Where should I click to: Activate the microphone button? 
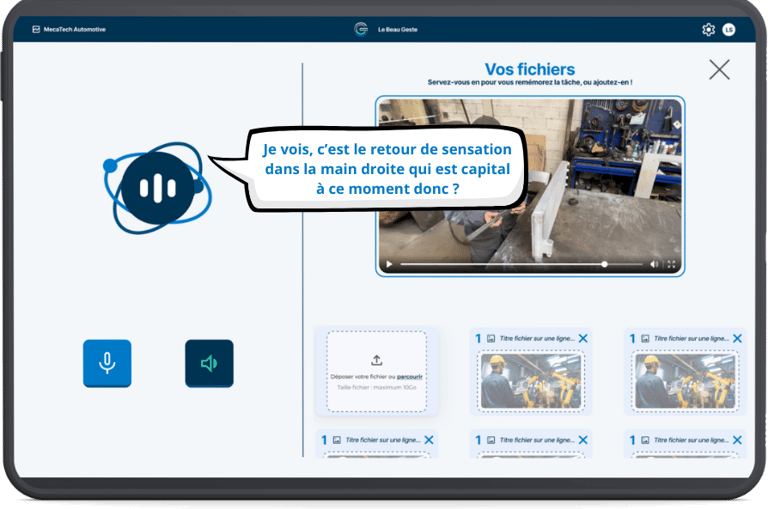107,363
